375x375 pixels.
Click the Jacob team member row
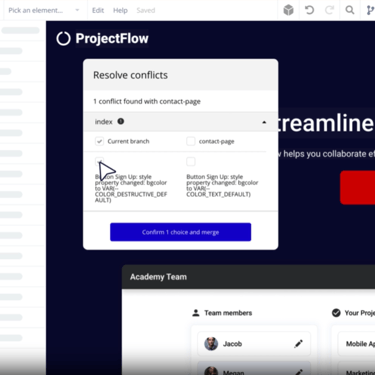[254, 344]
